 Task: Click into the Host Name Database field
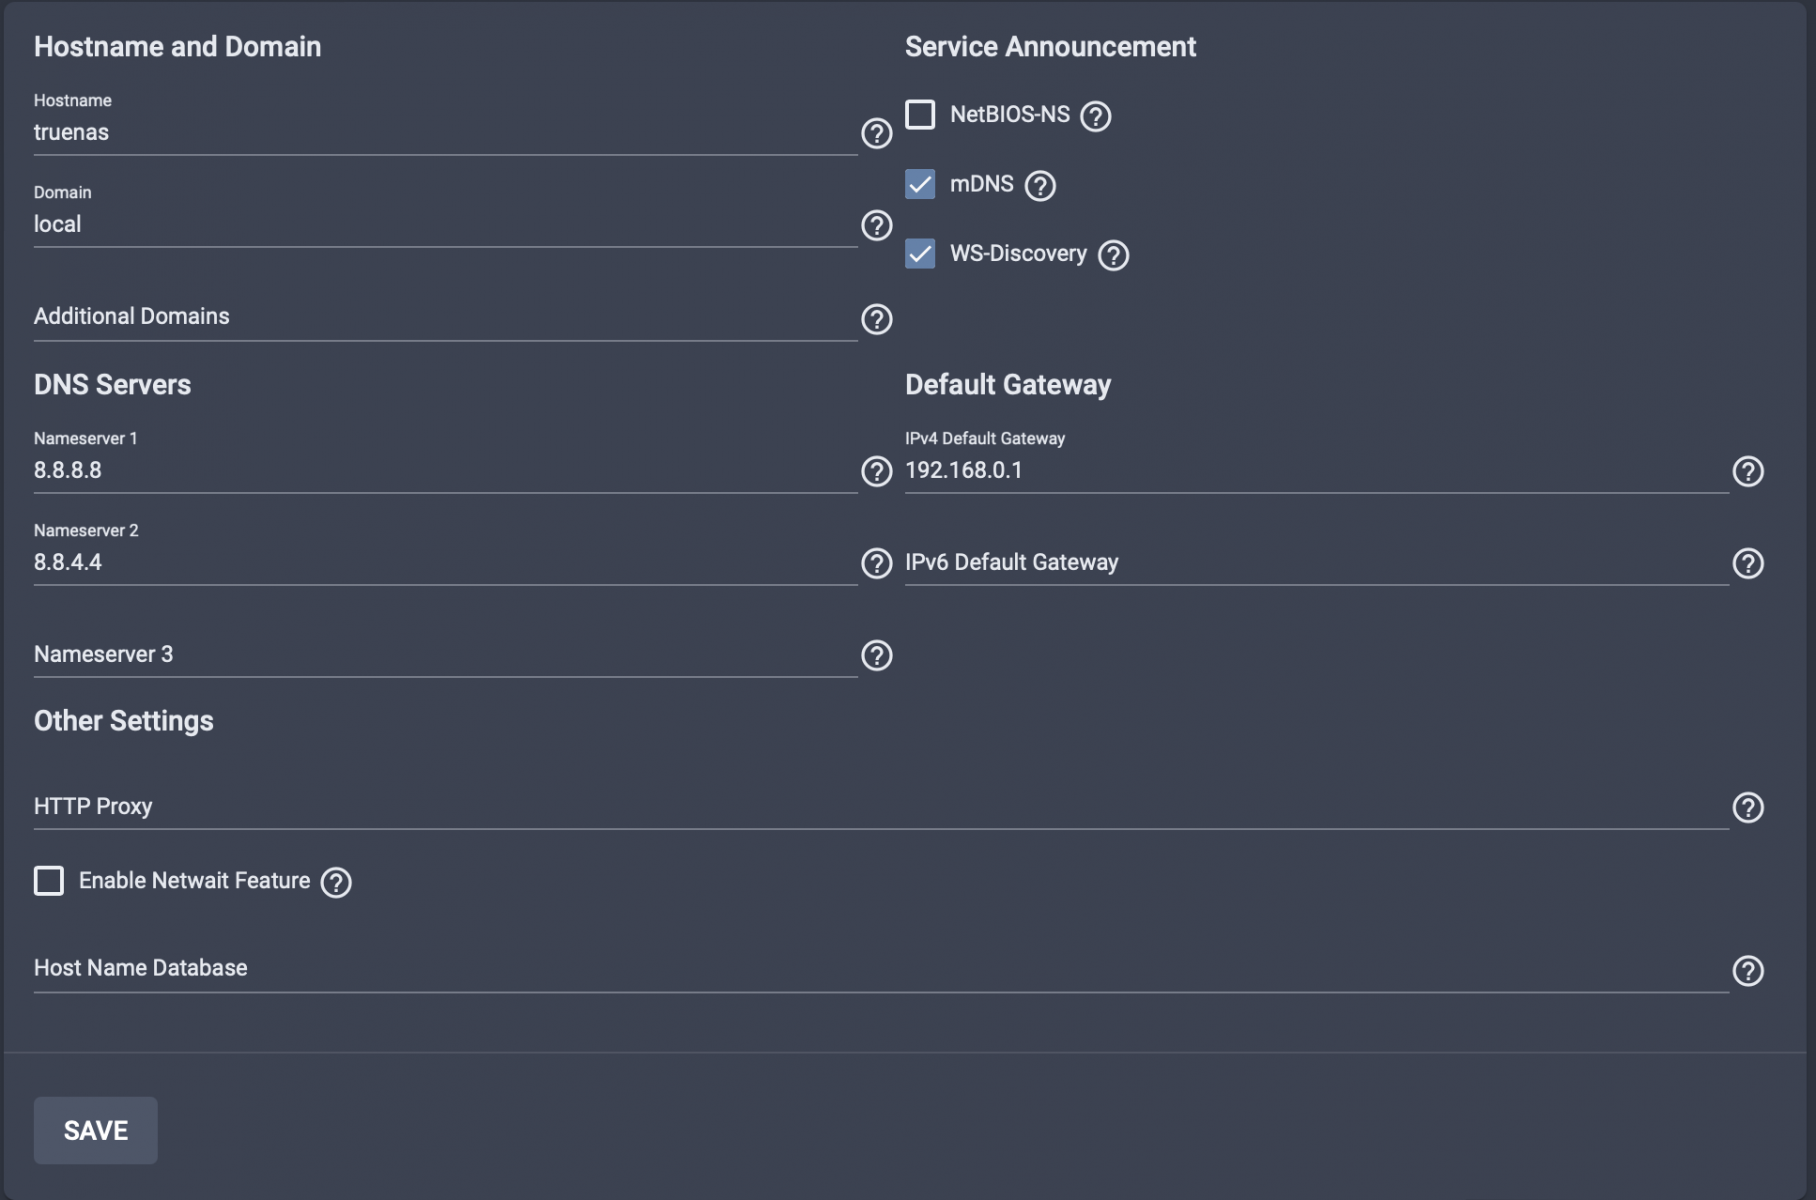pyautogui.click(x=881, y=968)
